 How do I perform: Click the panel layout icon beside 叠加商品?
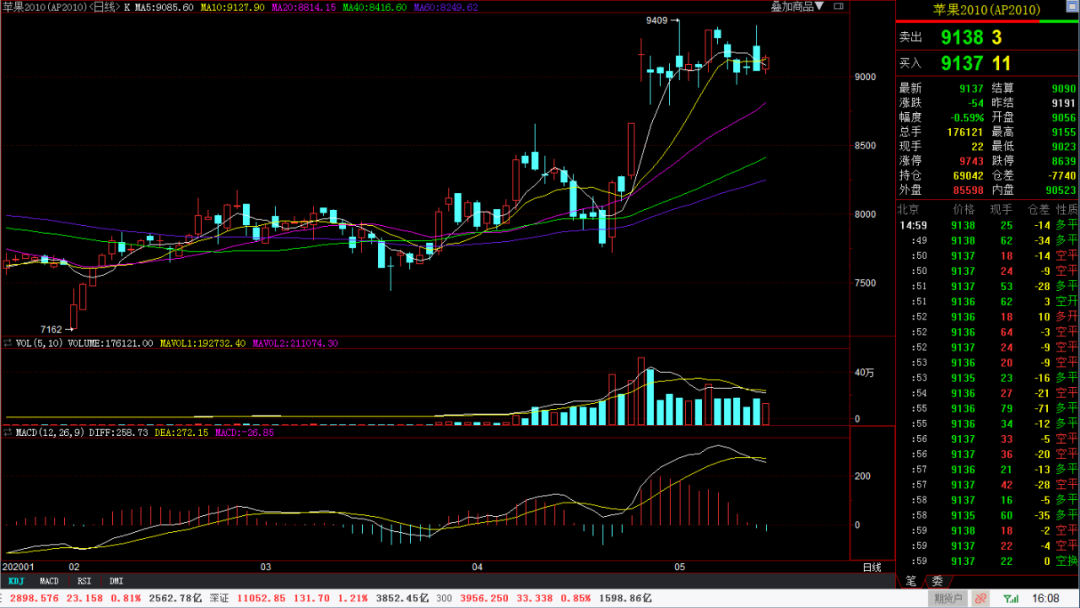[x=839, y=6]
